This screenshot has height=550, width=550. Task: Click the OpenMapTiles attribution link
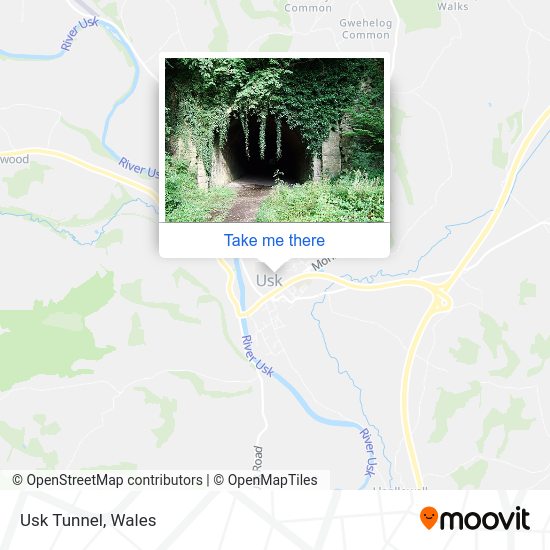tap(266, 480)
